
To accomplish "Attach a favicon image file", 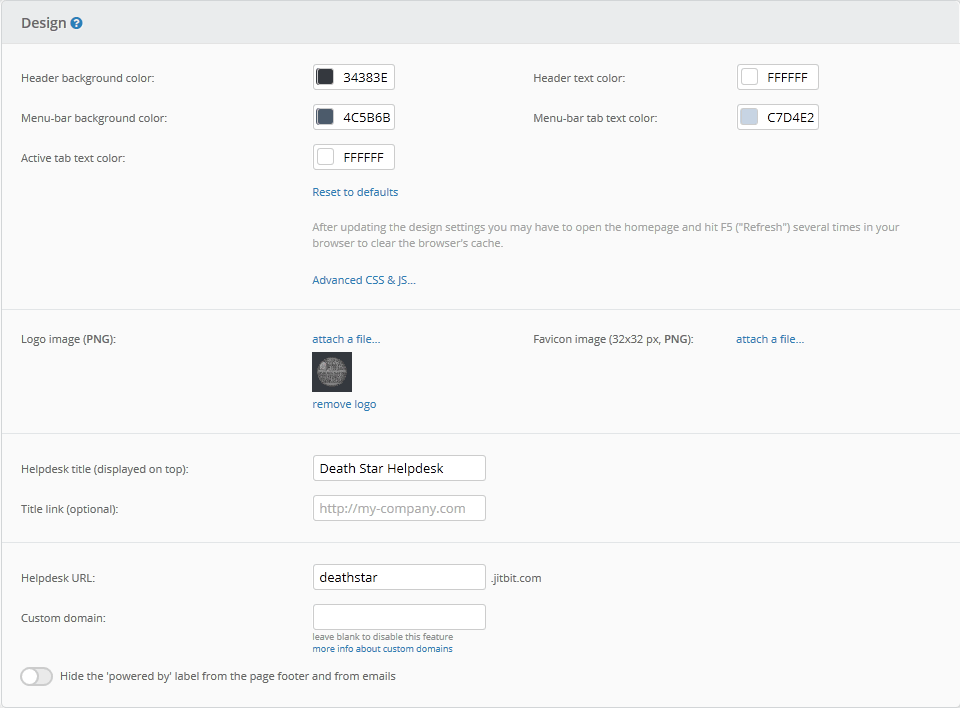I will (770, 338).
